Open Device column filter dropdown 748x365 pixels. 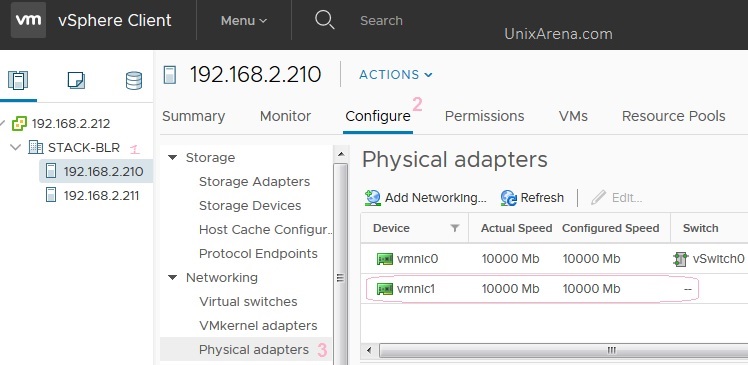coord(455,228)
